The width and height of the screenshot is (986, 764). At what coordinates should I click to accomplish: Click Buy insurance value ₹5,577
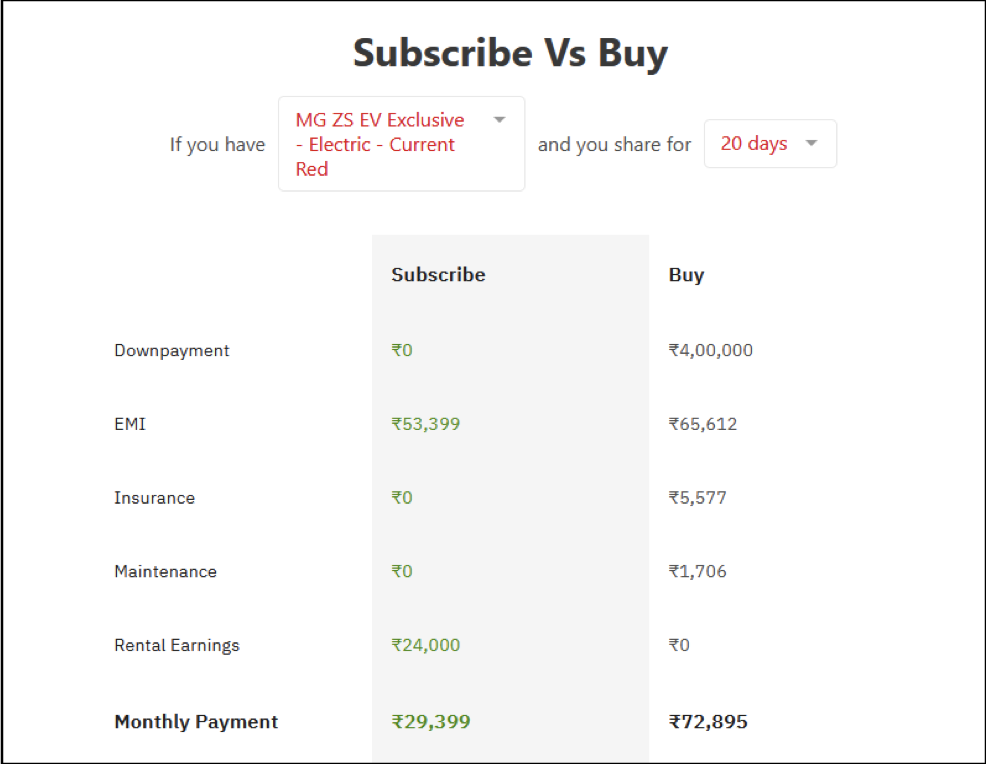pyautogui.click(x=697, y=498)
